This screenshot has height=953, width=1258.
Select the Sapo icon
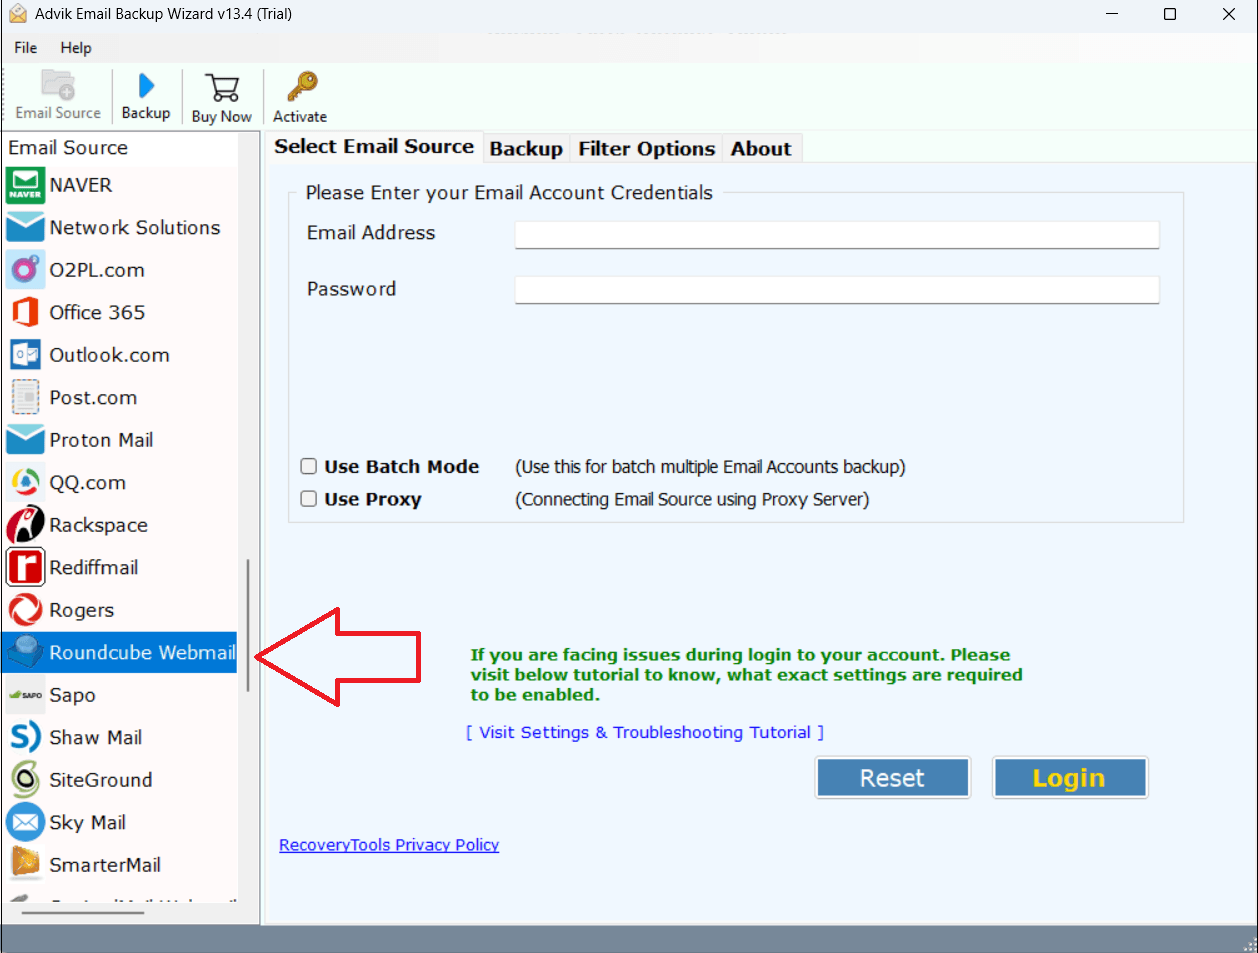coord(25,695)
